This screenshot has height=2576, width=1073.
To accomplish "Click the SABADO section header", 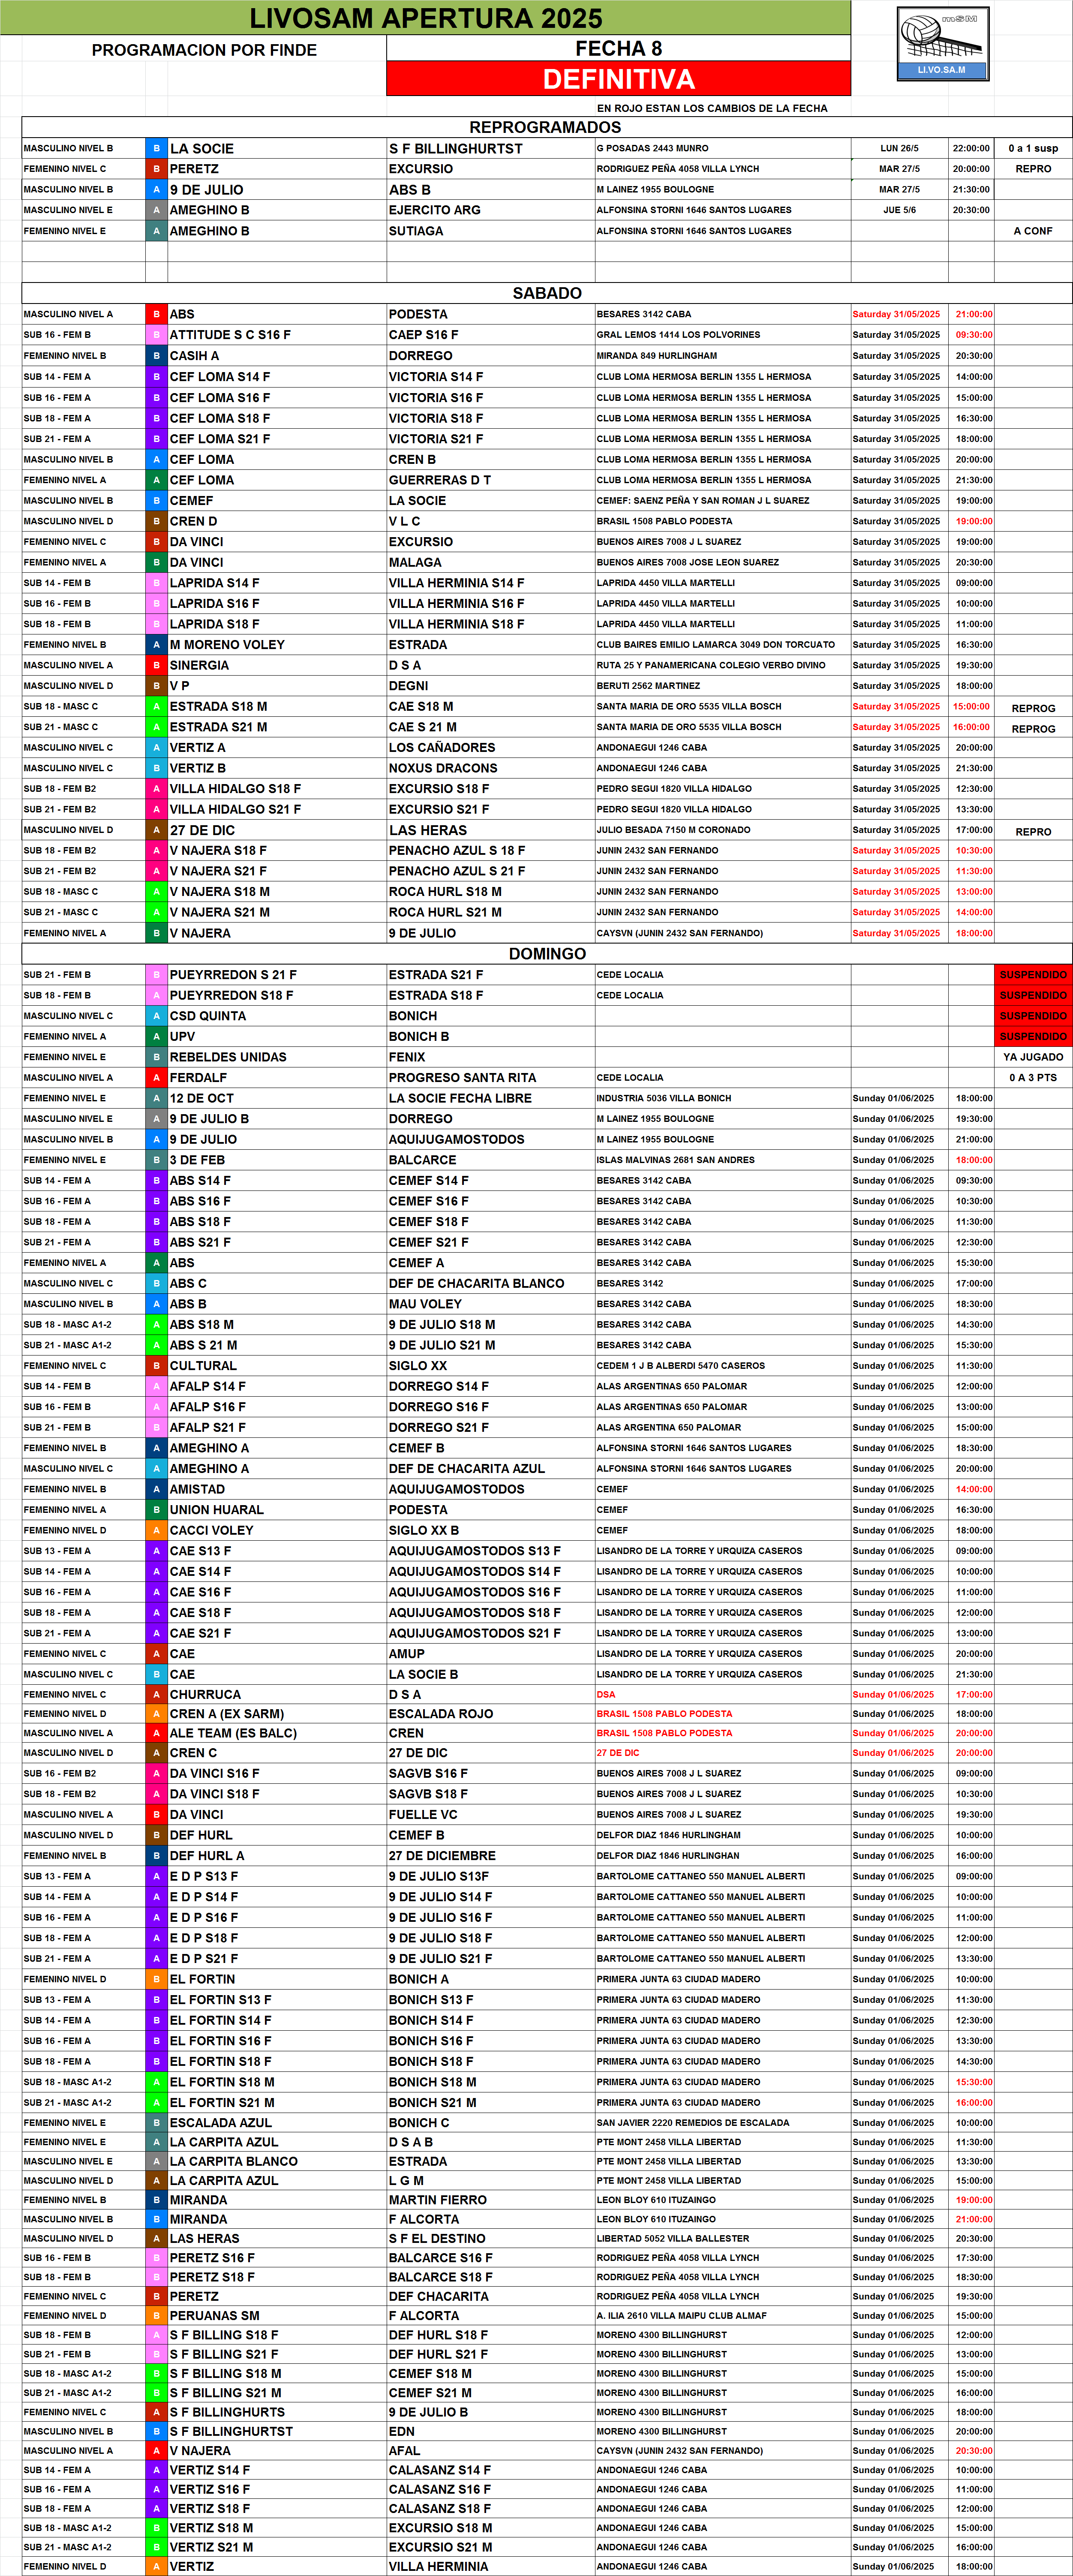I will (546, 293).
